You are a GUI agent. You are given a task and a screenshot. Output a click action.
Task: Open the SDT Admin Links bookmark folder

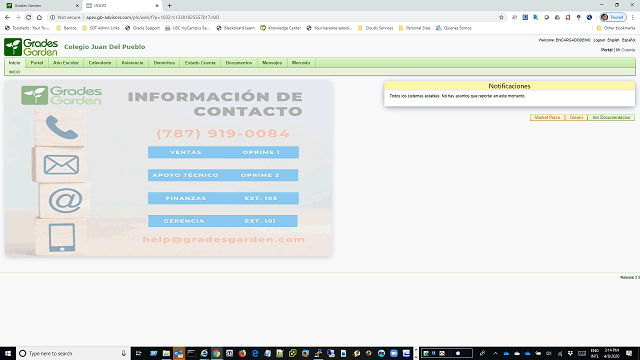101,28
